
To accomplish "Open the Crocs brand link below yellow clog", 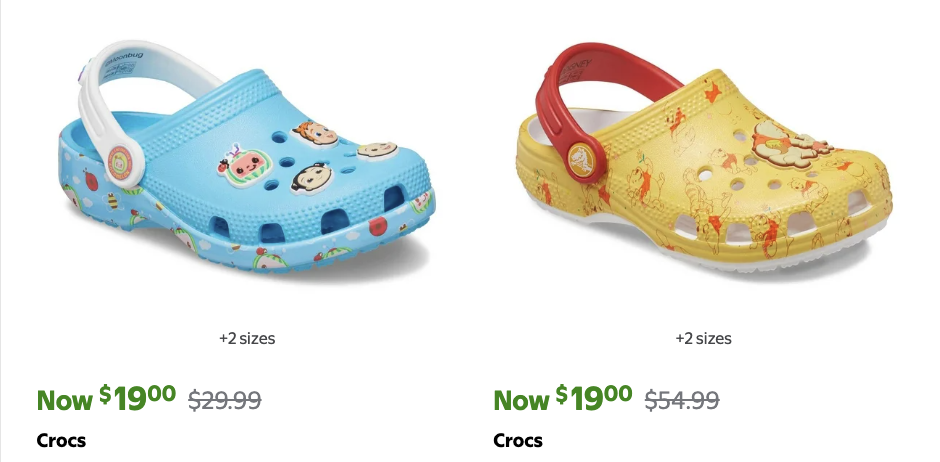I will [518, 440].
